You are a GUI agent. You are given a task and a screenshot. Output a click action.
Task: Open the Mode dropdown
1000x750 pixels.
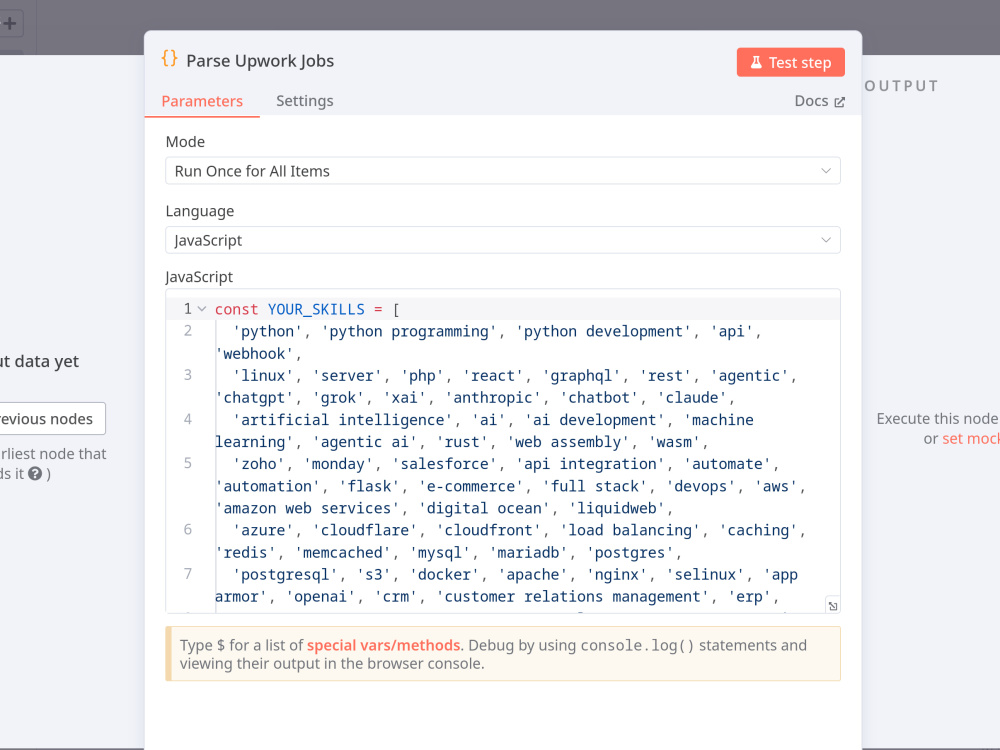[503, 171]
